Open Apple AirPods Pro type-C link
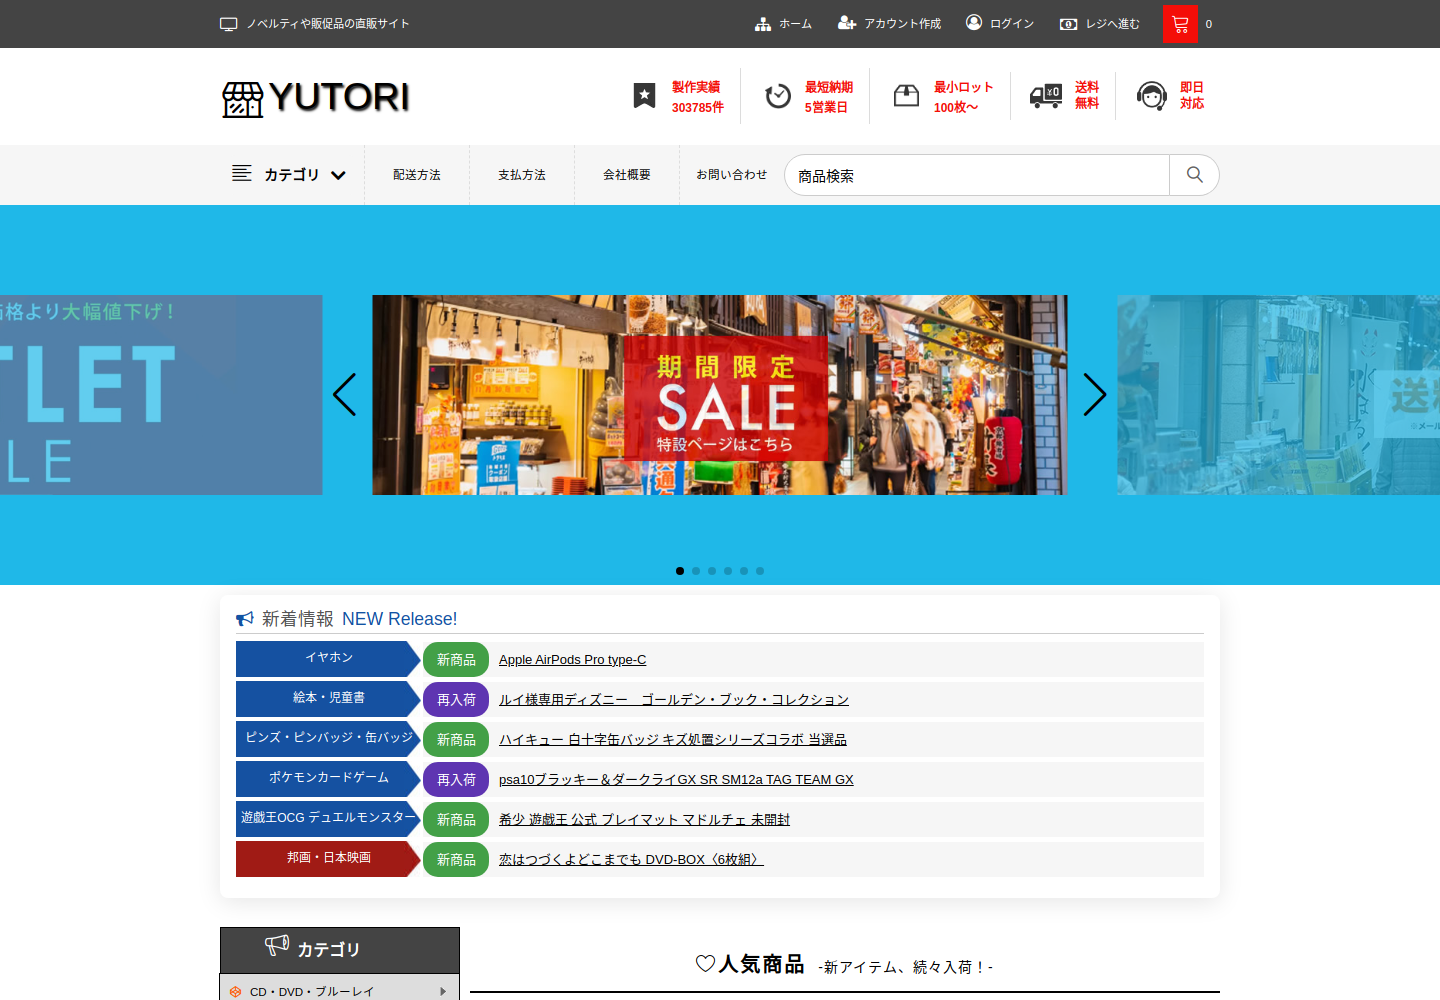 click(572, 660)
